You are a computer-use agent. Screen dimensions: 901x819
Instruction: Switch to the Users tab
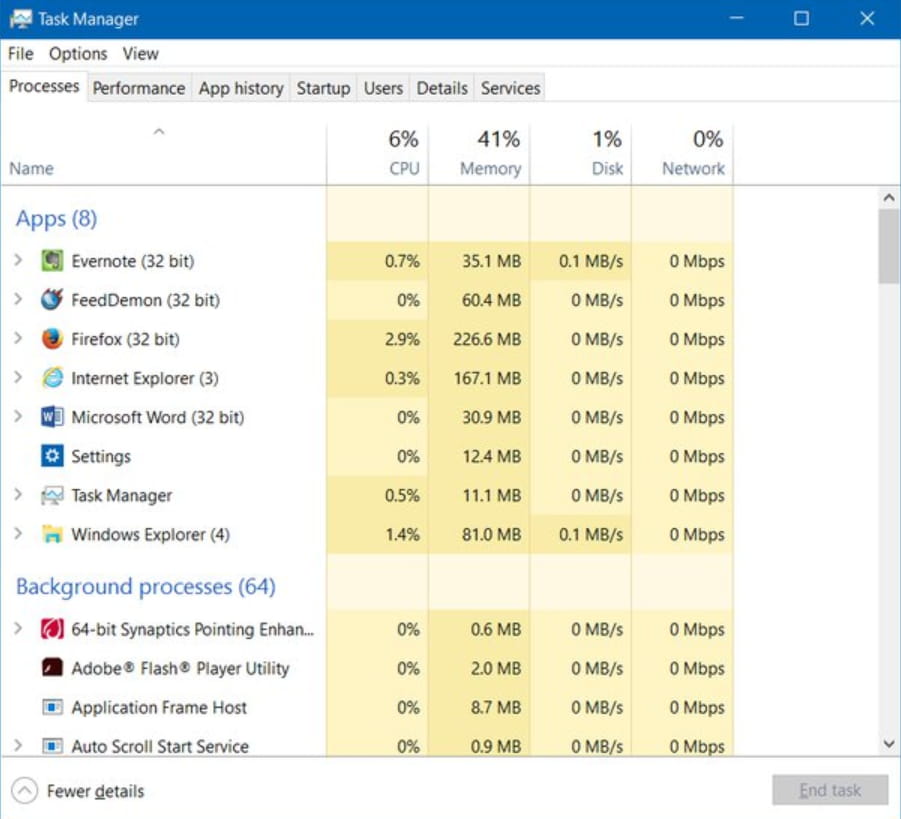pos(383,88)
